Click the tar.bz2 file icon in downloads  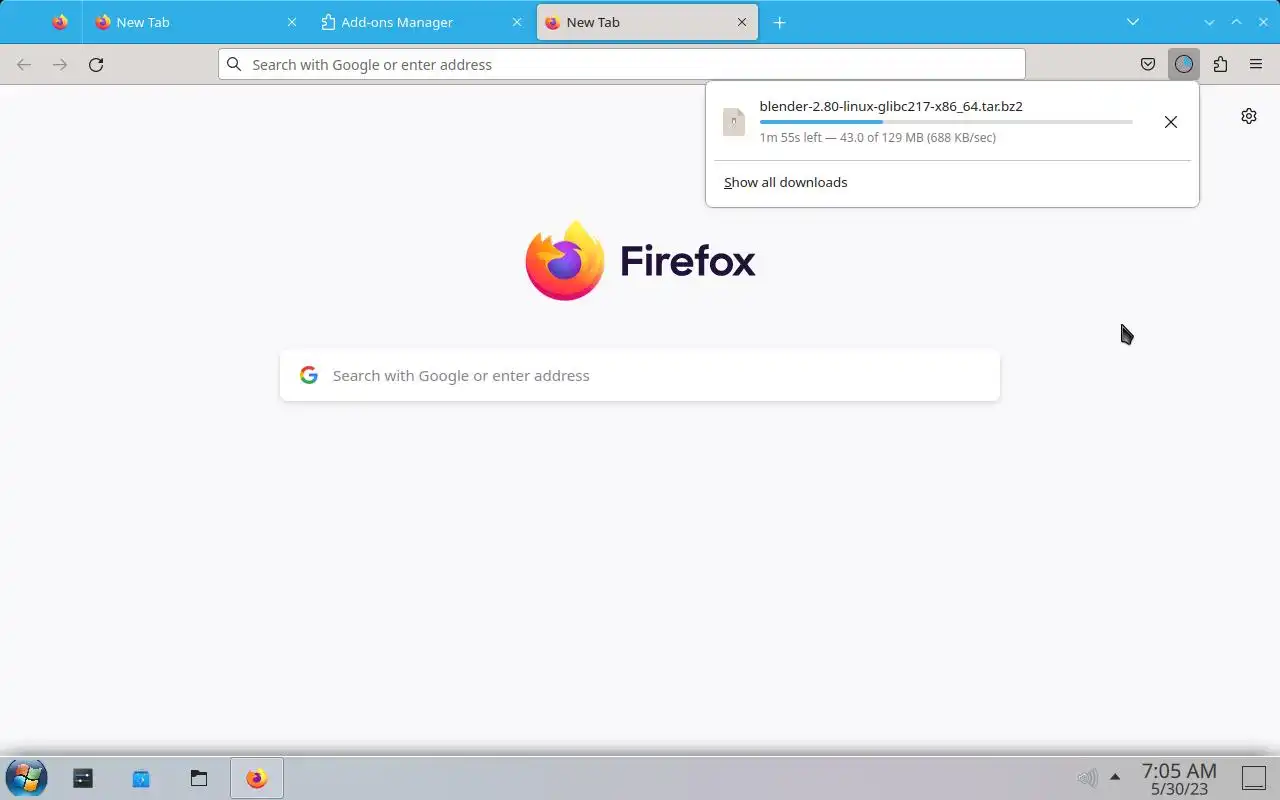pyautogui.click(x=734, y=122)
